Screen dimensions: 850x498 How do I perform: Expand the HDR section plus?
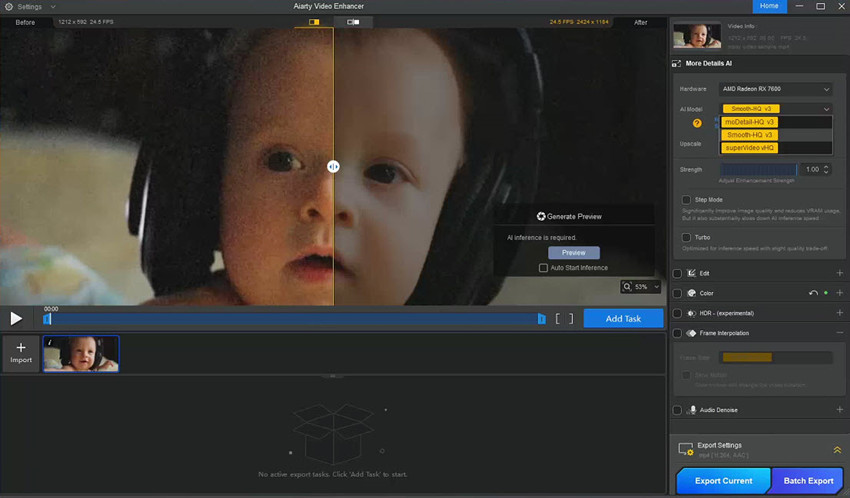click(840, 313)
